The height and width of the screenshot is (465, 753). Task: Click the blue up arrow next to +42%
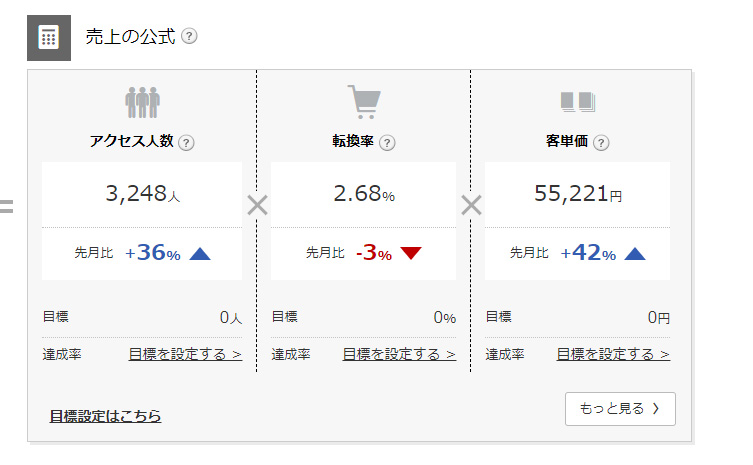coord(635,253)
